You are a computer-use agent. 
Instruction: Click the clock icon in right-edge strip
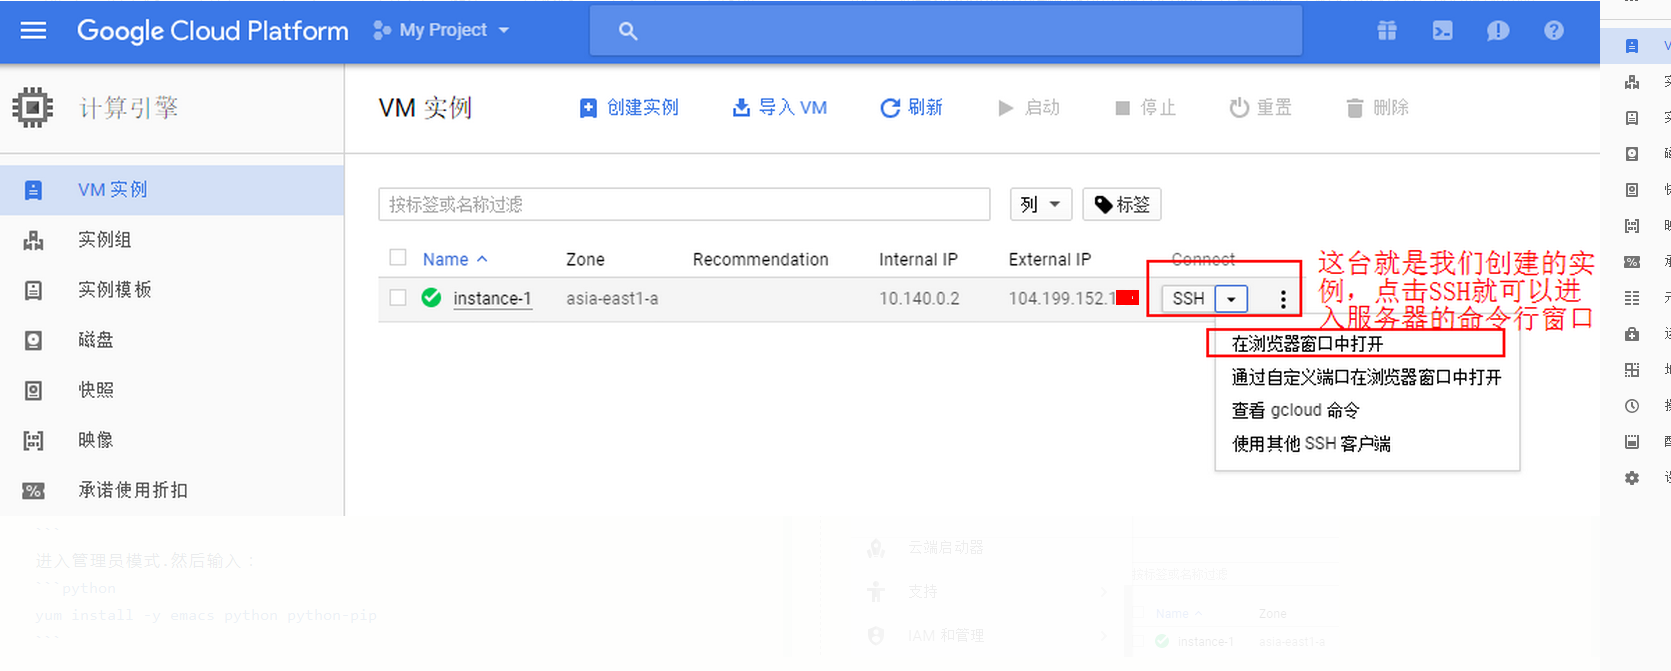coord(1632,406)
